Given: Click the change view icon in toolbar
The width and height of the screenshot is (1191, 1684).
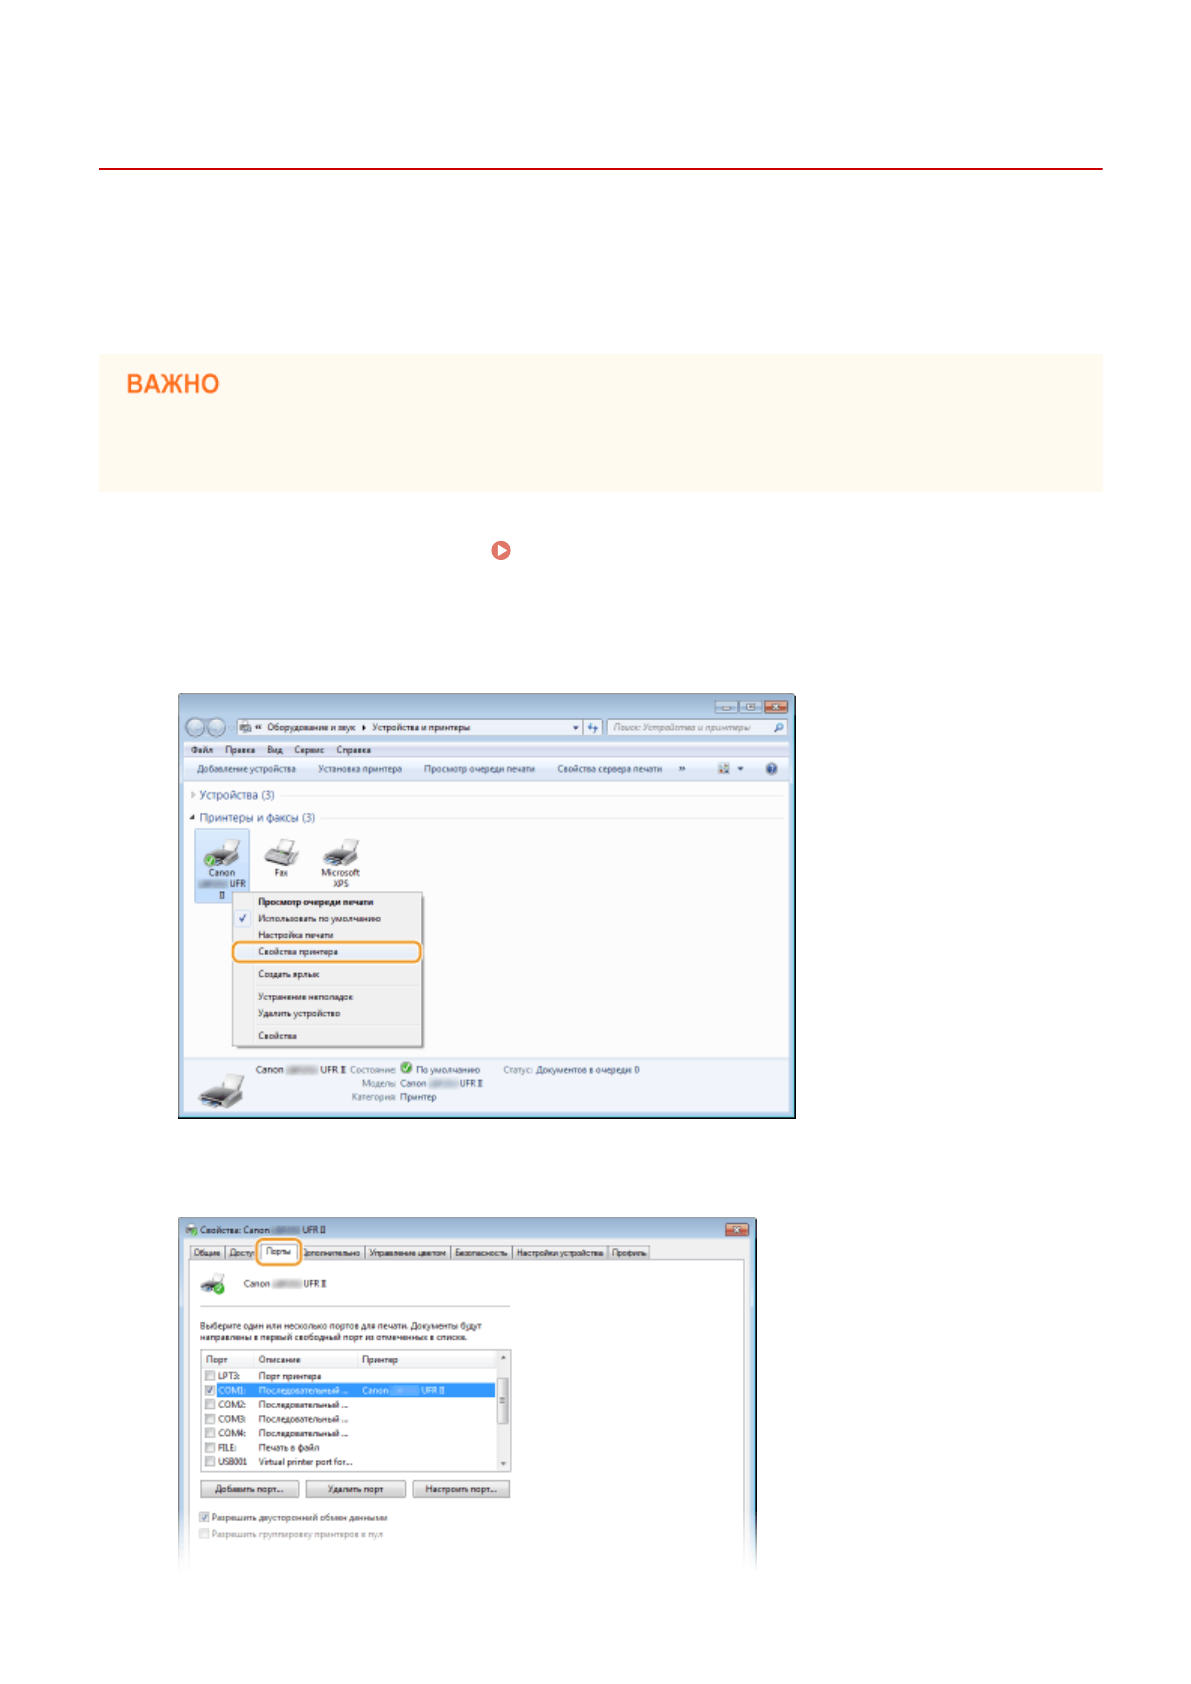Looking at the screenshot, I should pos(723,769).
